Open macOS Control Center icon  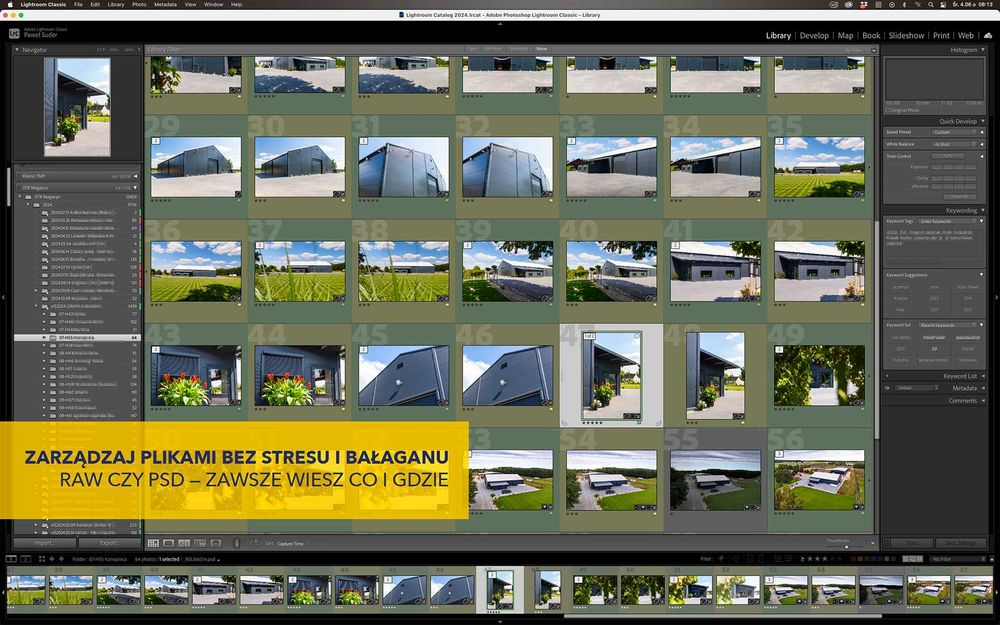click(x=944, y=4)
